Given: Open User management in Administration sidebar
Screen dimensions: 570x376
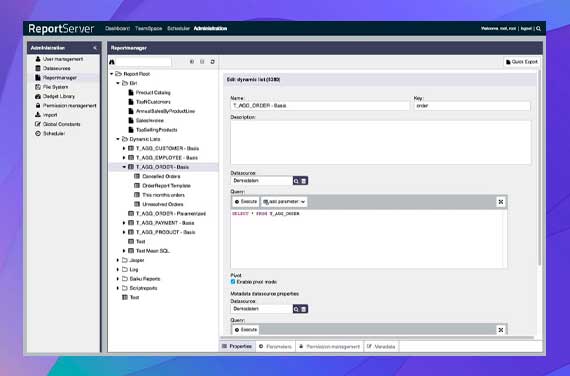Looking at the screenshot, I should point(63,59).
